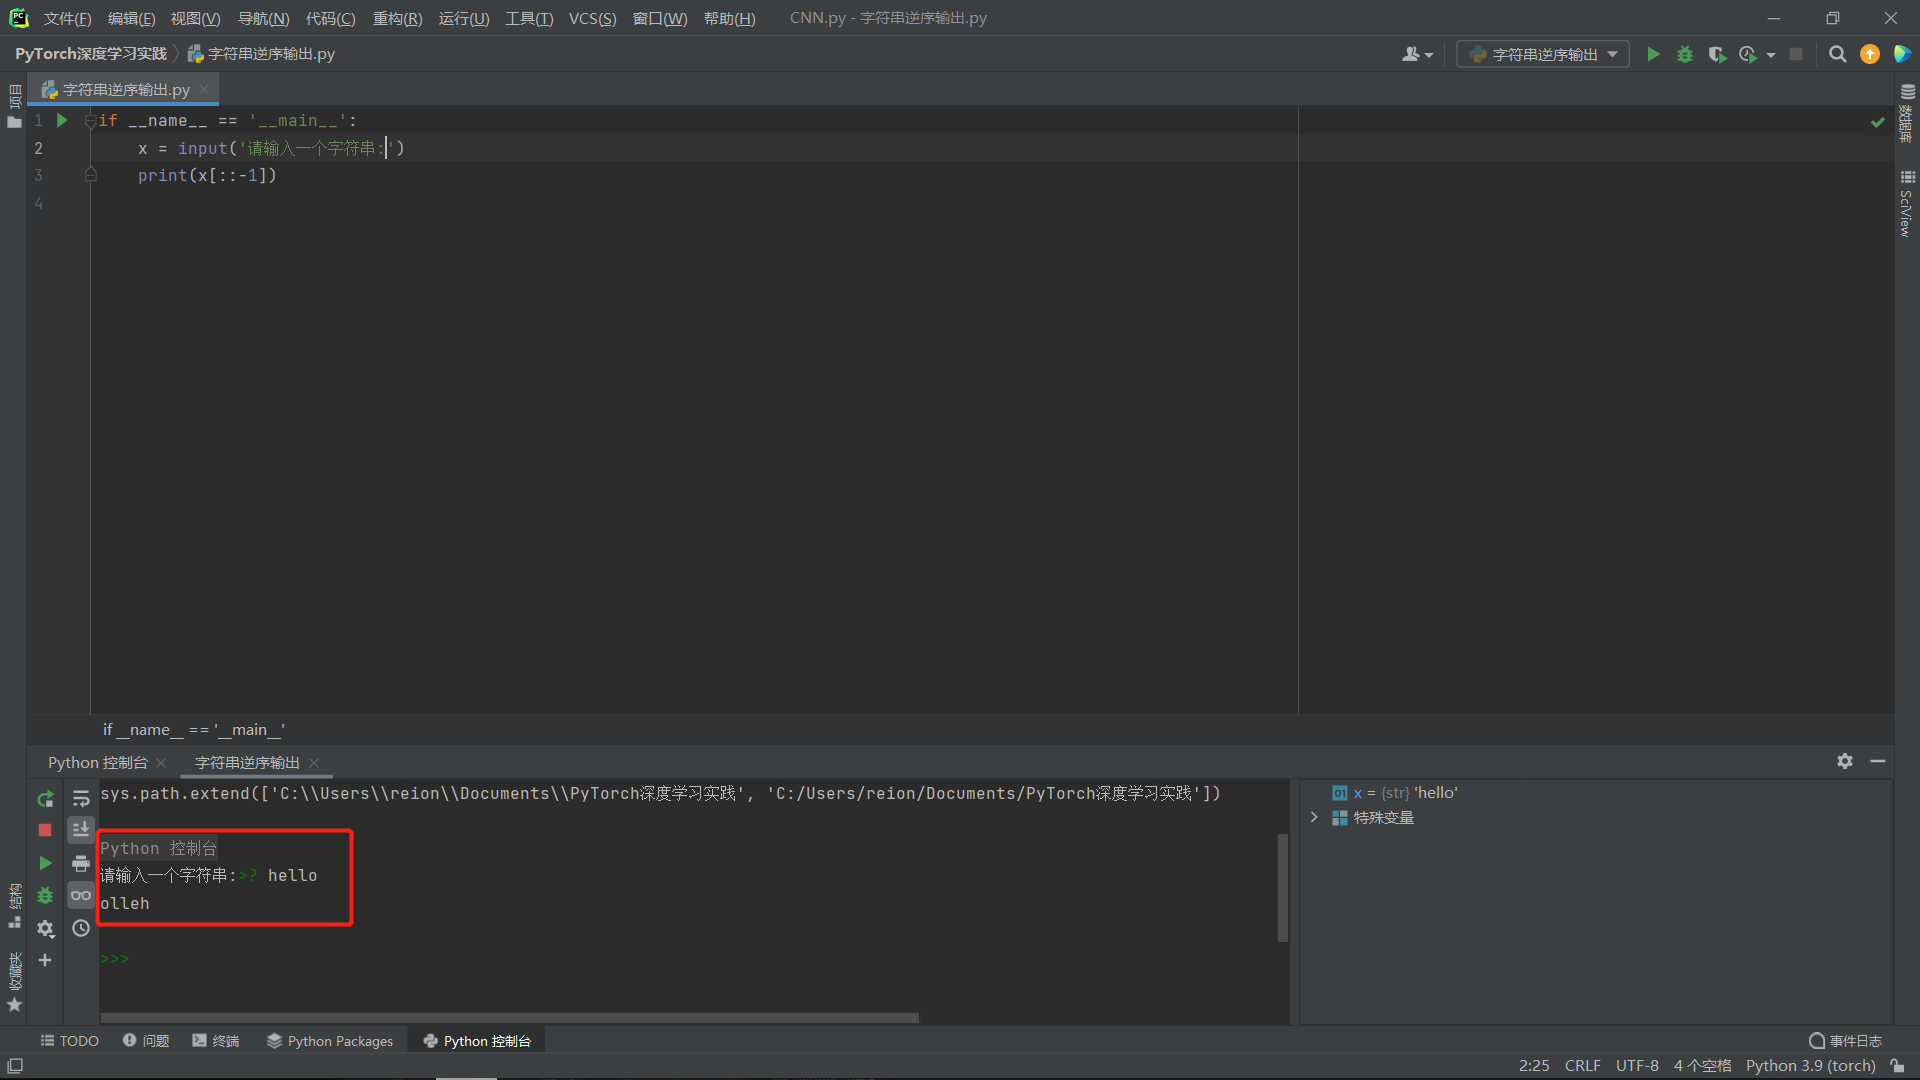This screenshot has height=1080, width=1920.
Task: Toggle soft-wrap in console output
Action: click(x=81, y=798)
